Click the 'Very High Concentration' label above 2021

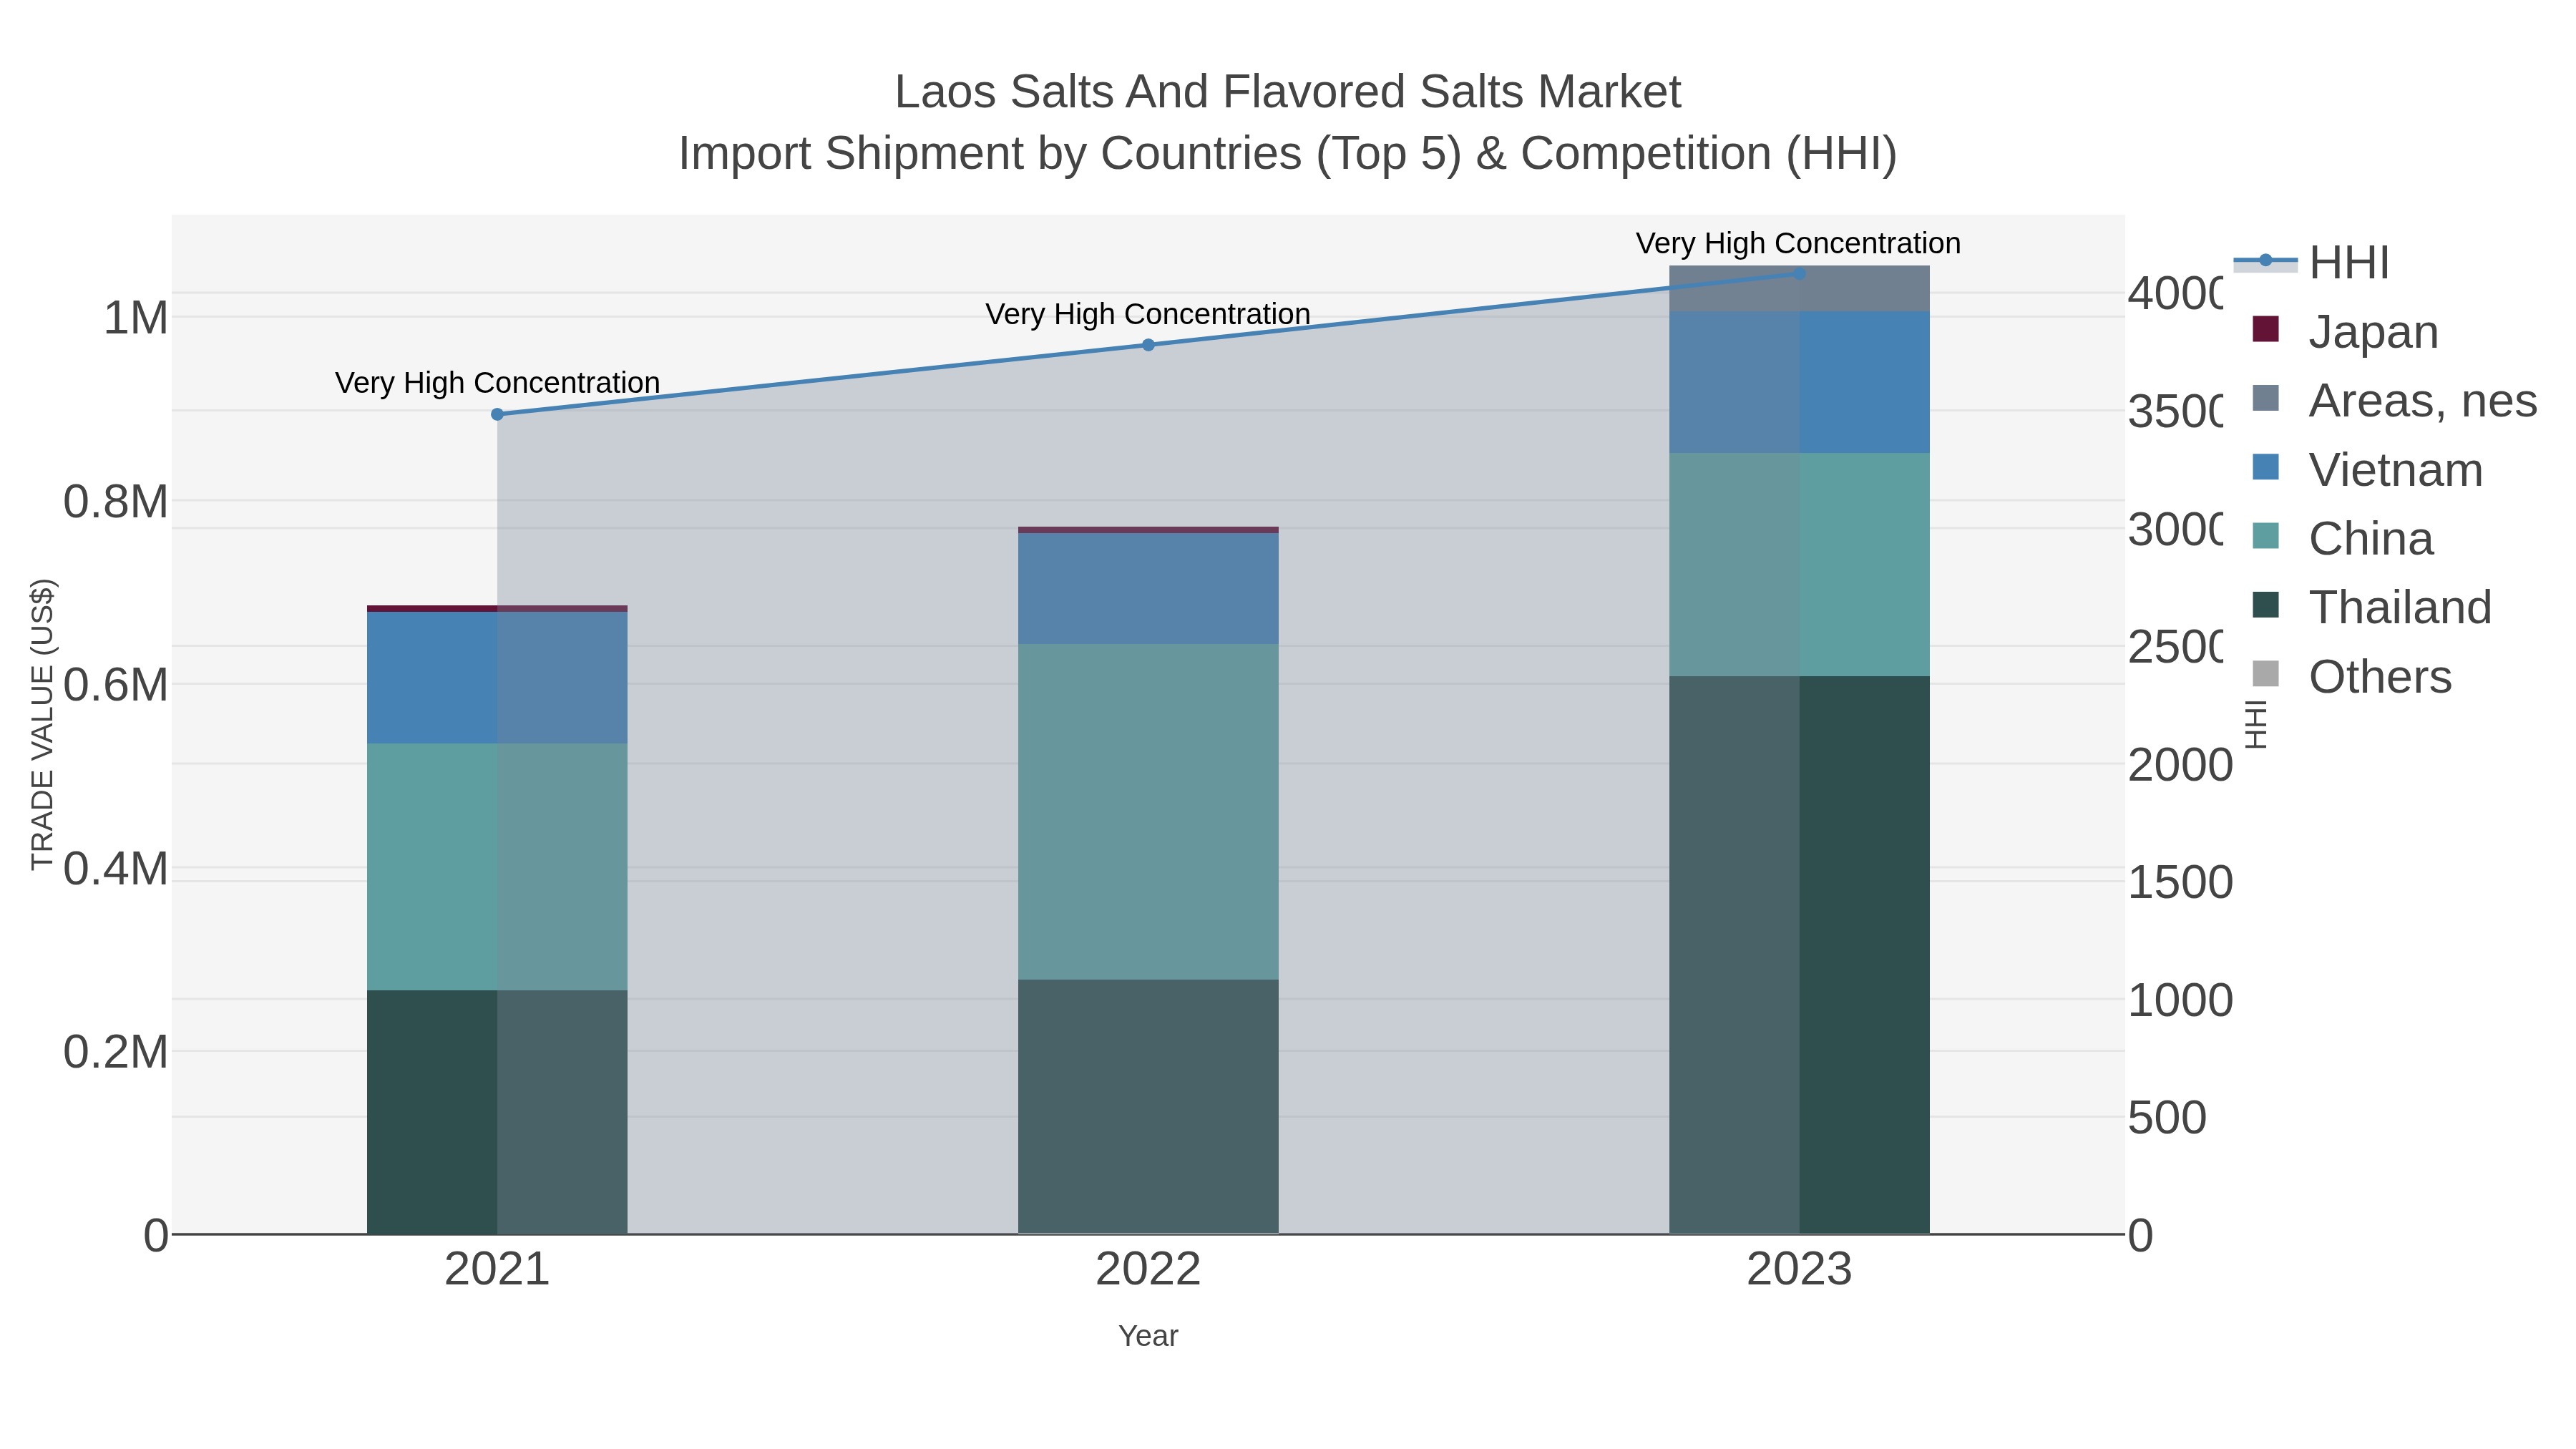pos(497,383)
